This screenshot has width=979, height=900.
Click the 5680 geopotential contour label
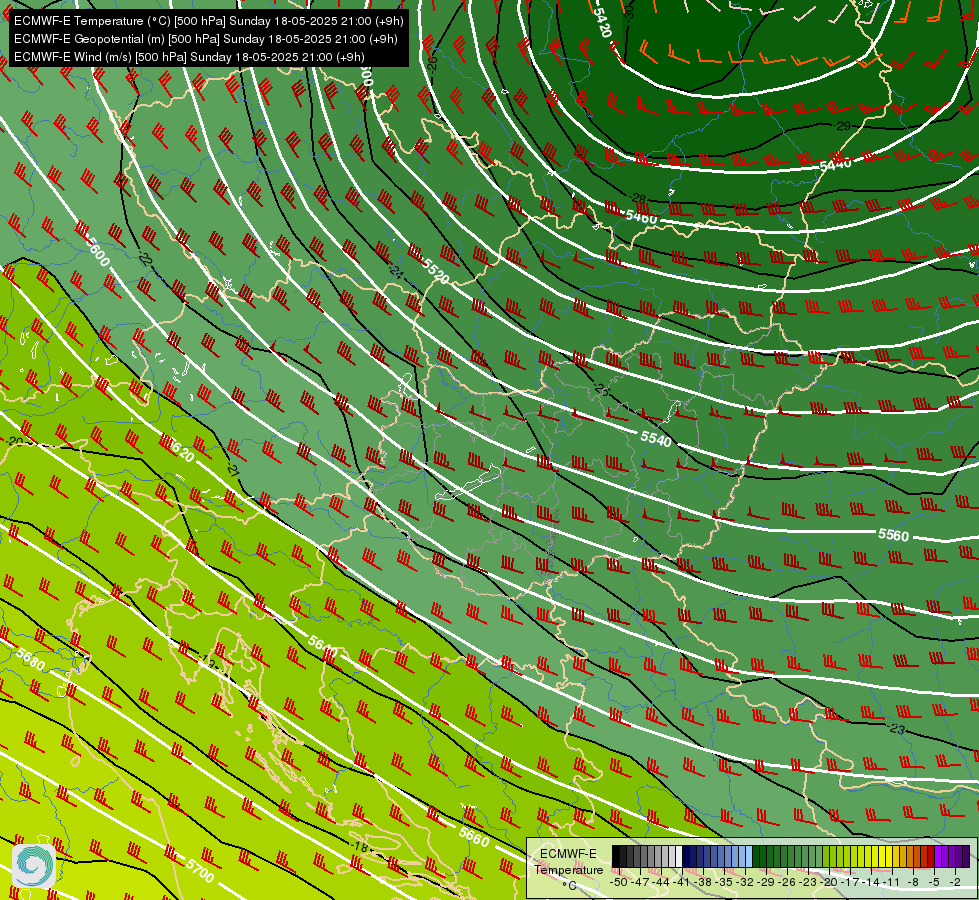click(30, 660)
